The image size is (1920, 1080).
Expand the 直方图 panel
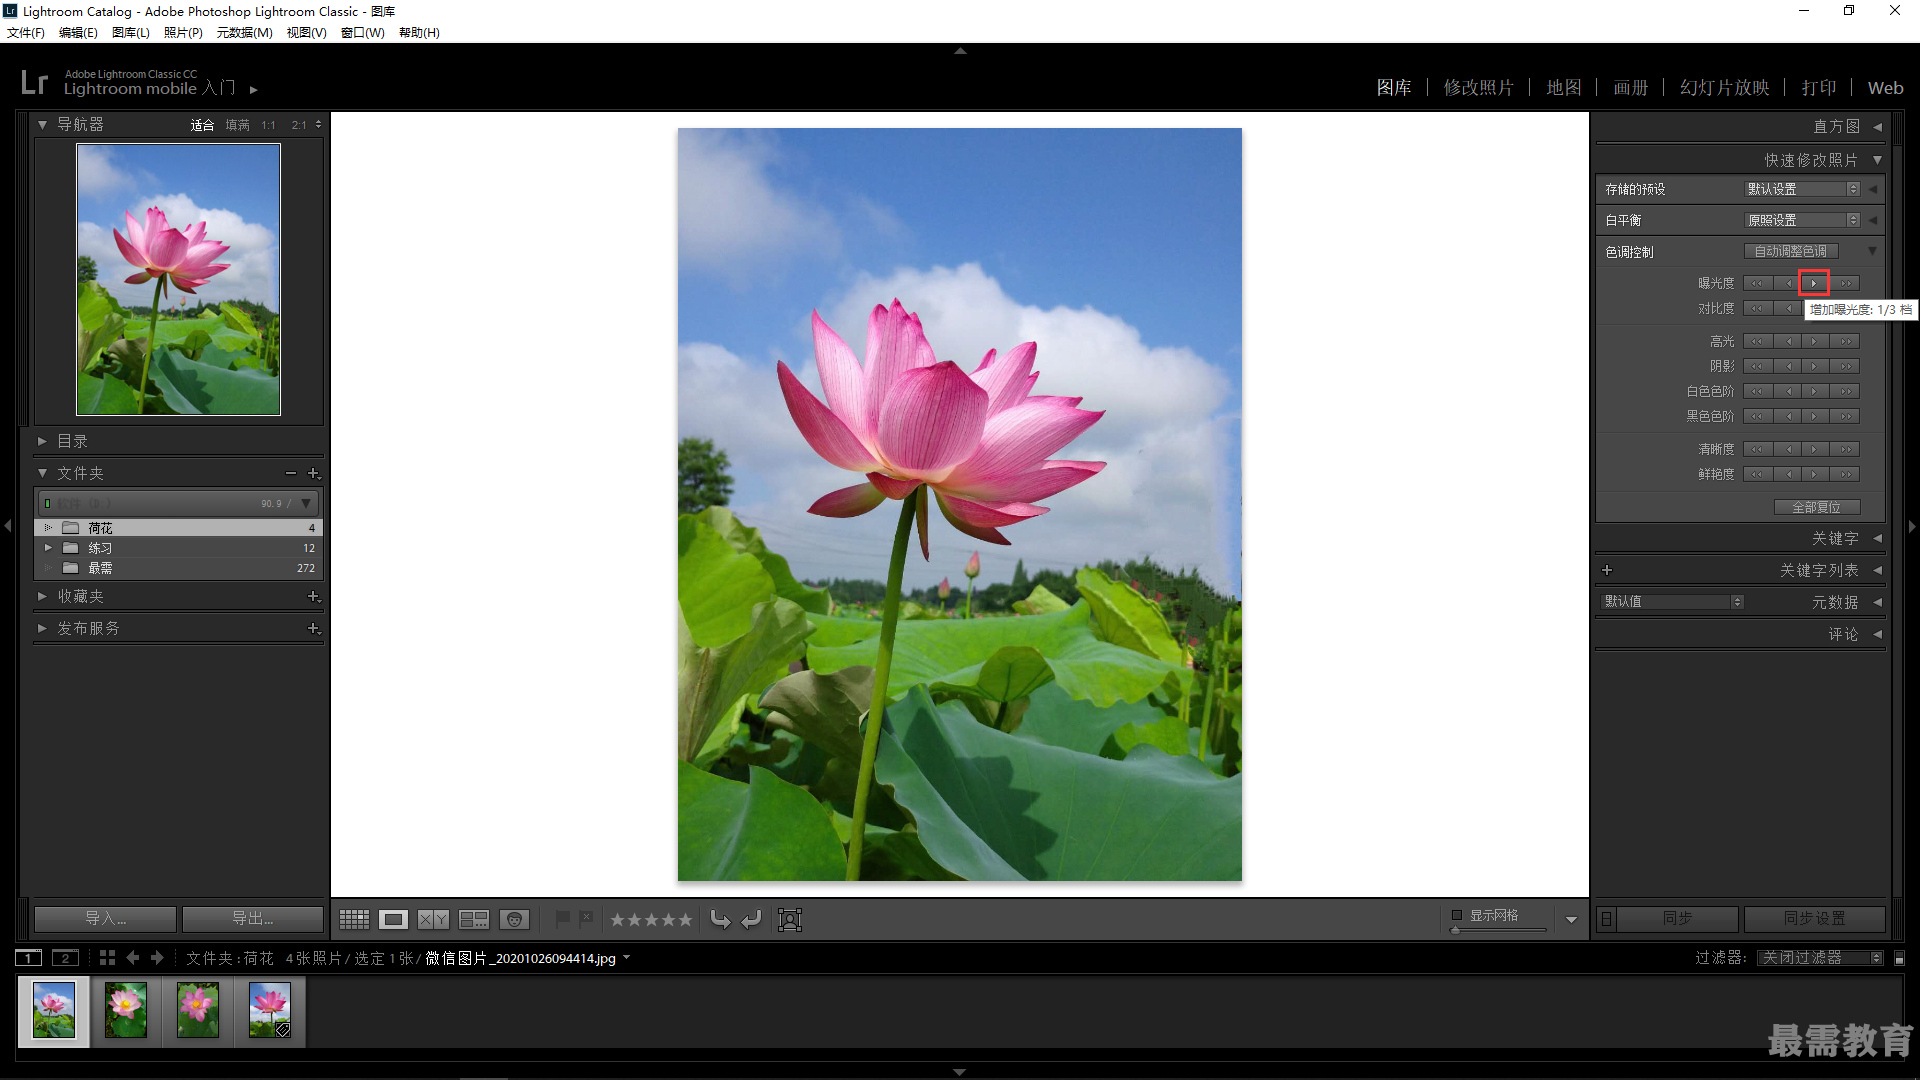[x=1877, y=126]
